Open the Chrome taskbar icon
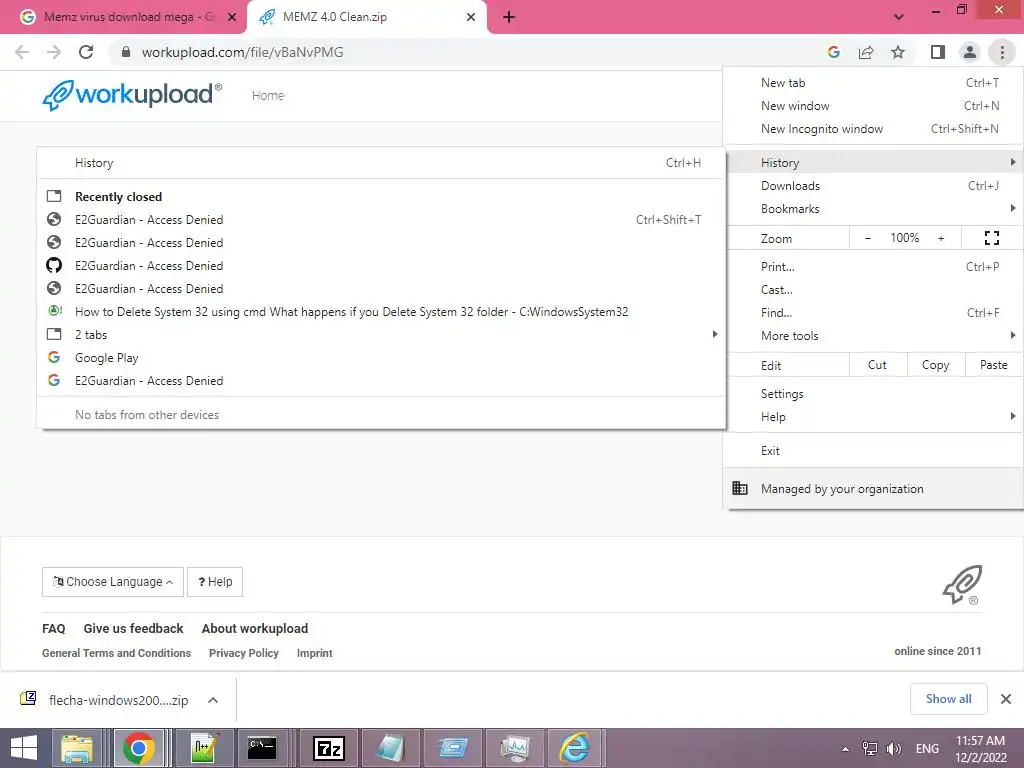Viewport: 1024px width, 768px height. point(138,748)
